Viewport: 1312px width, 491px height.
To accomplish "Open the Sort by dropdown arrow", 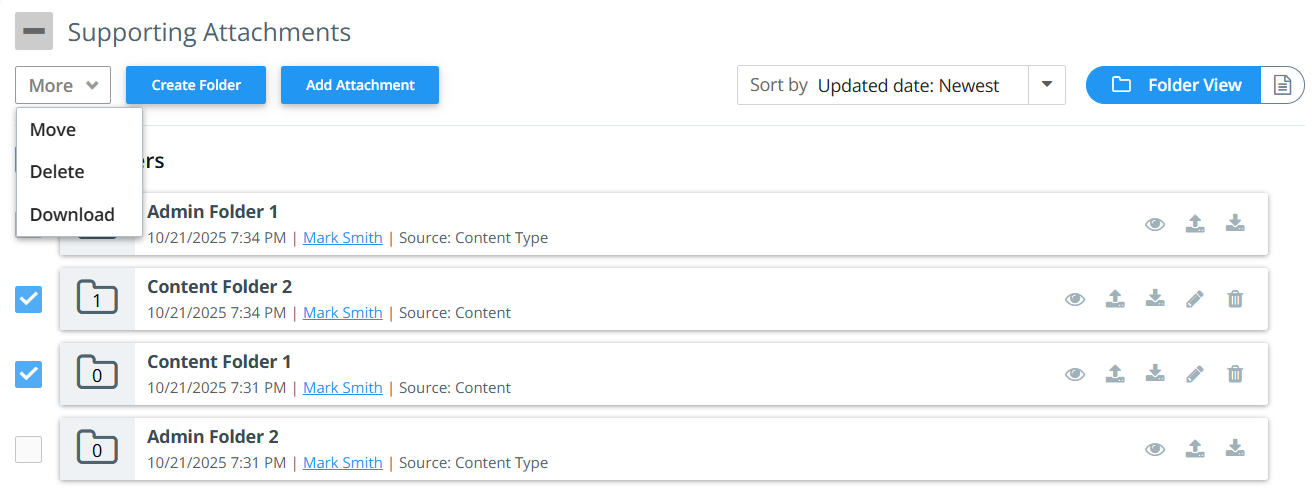I will pos(1047,85).
